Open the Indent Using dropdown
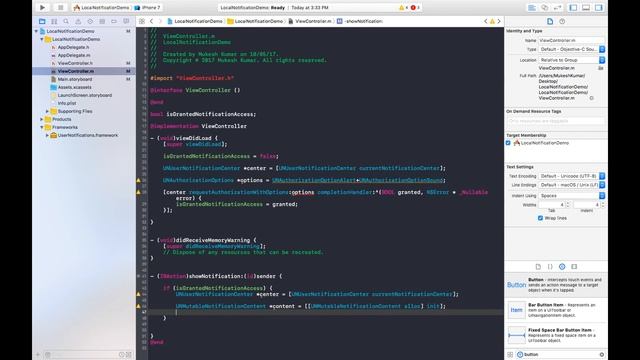640x360 pixels. 571,196
